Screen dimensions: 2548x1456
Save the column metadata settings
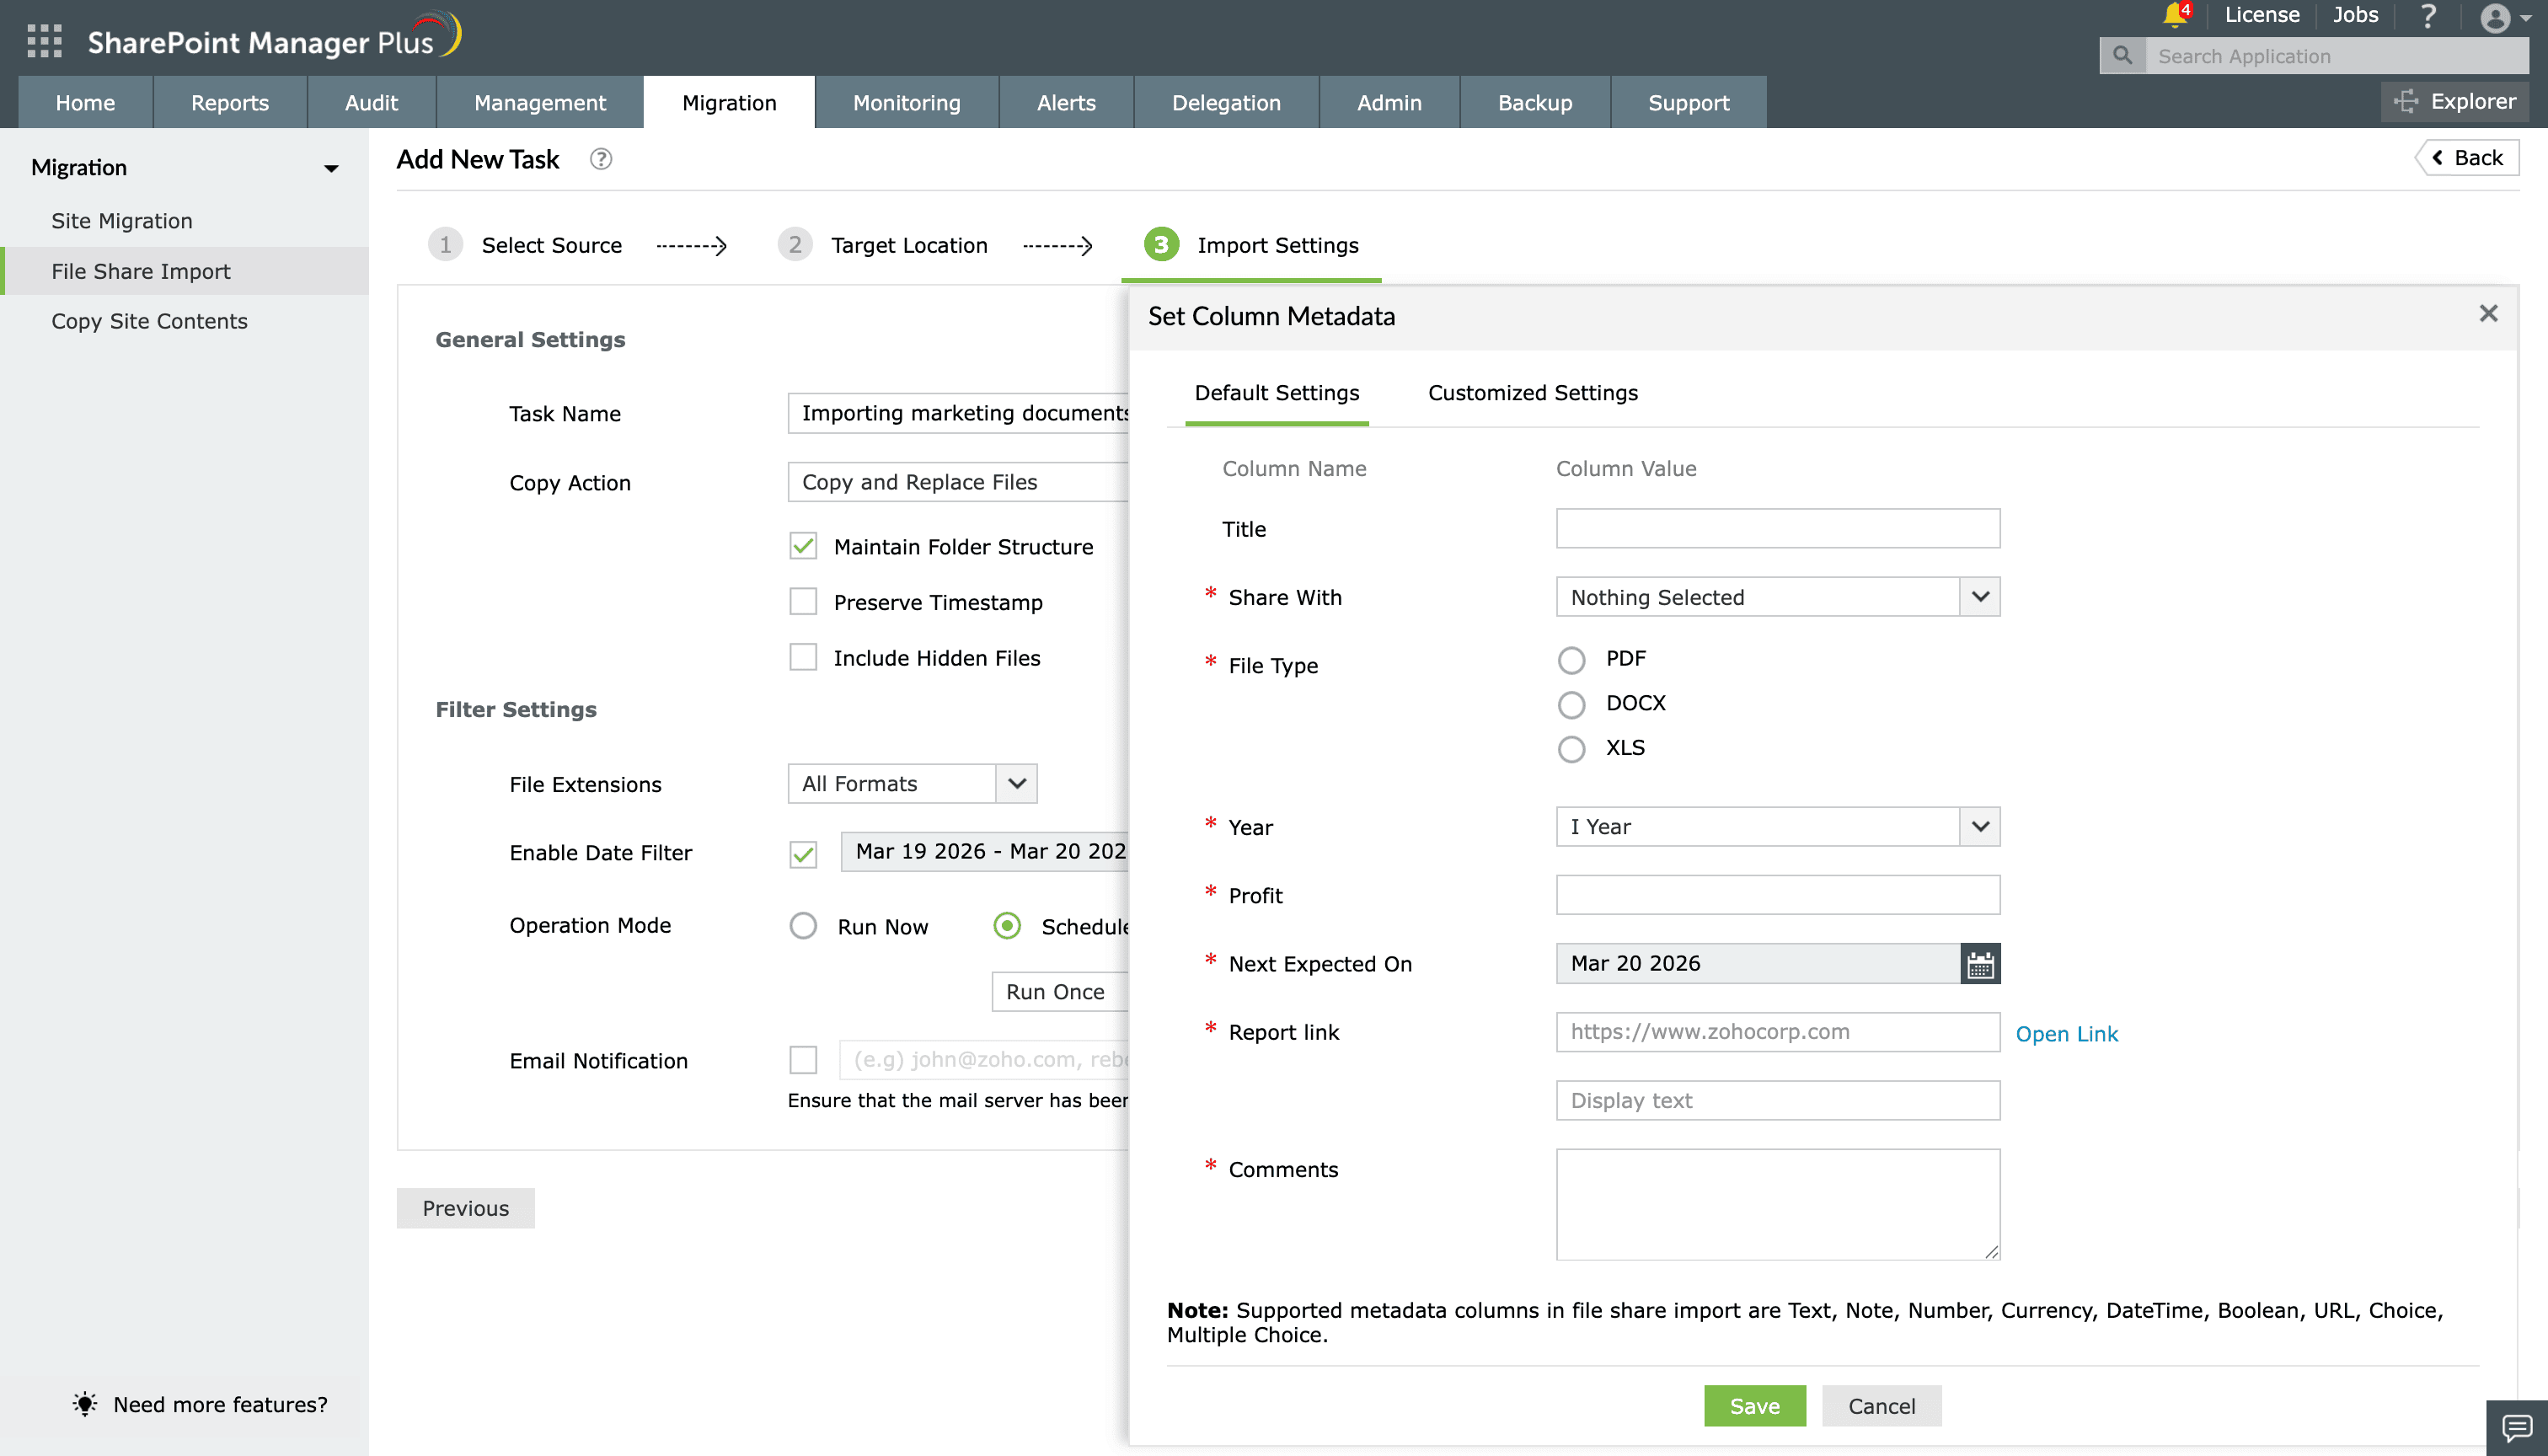tap(1754, 1405)
